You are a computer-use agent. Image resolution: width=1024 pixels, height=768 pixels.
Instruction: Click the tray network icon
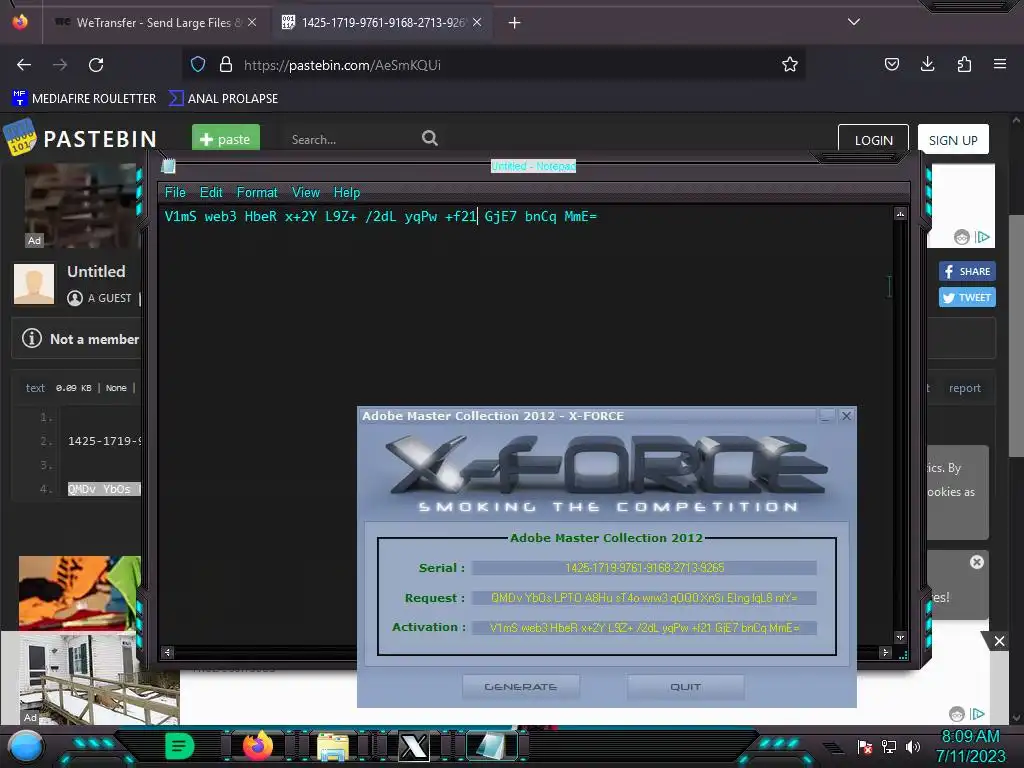coord(888,747)
